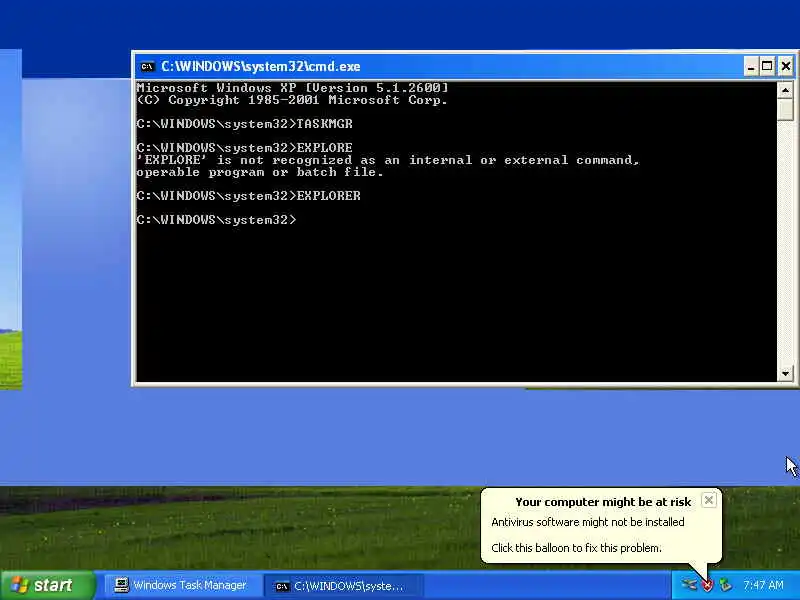
Task: Click the cmd.exe title bar icon
Action: click(x=147, y=66)
